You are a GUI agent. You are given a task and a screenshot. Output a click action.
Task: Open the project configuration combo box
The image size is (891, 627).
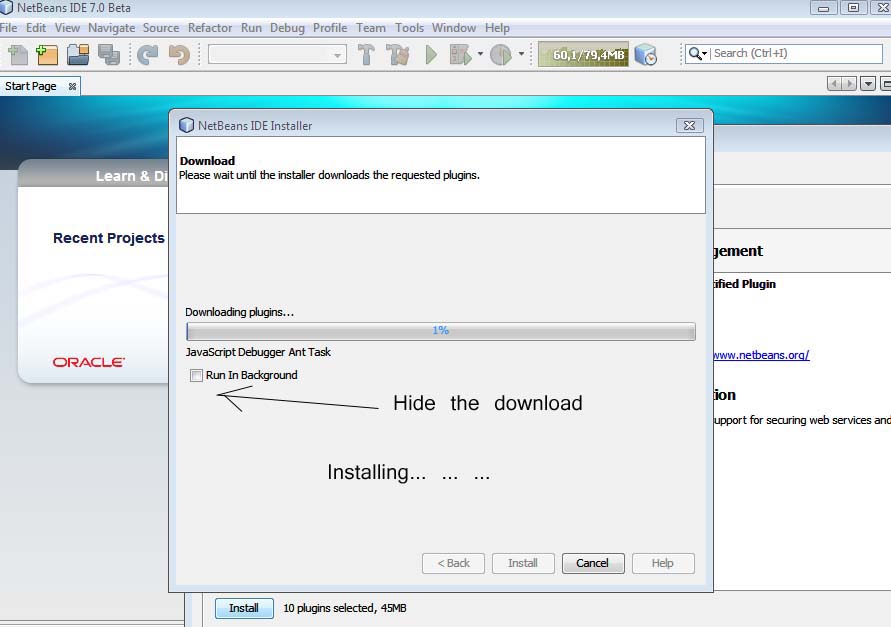point(277,55)
